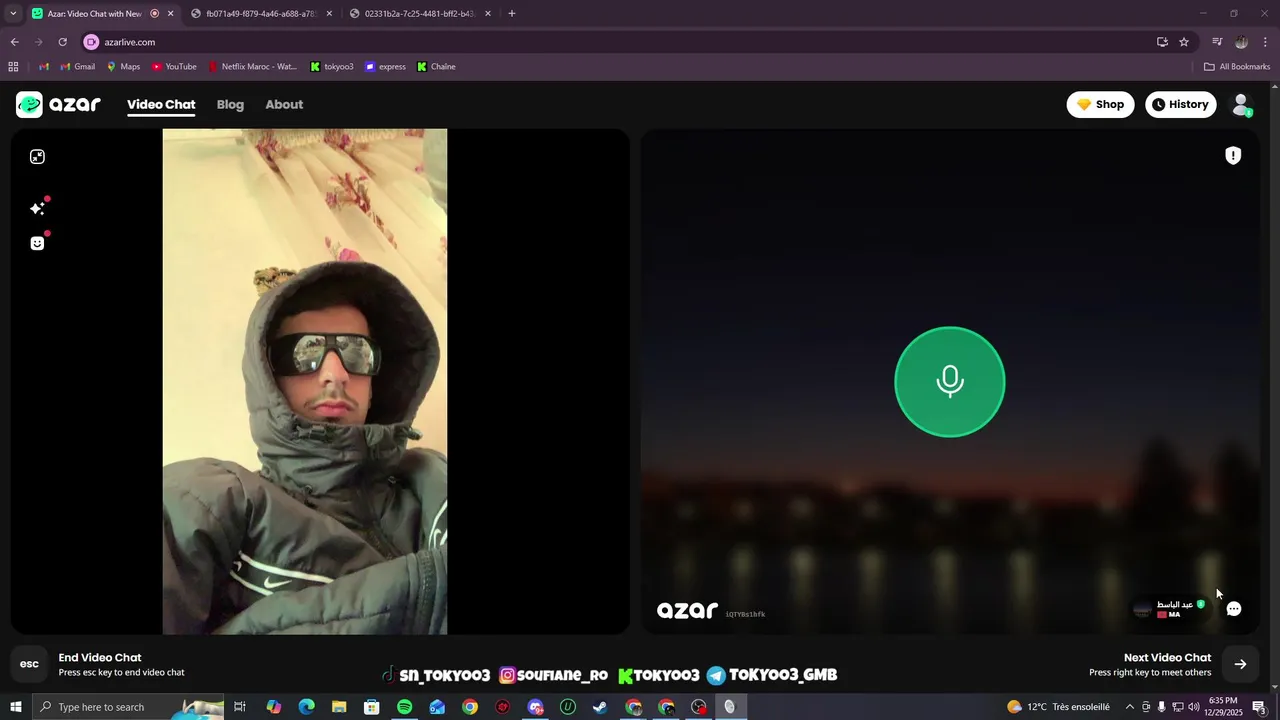Viewport: 1280px width, 720px height.
Task: Open the chat message bubble icon
Action: [1234, 609]
